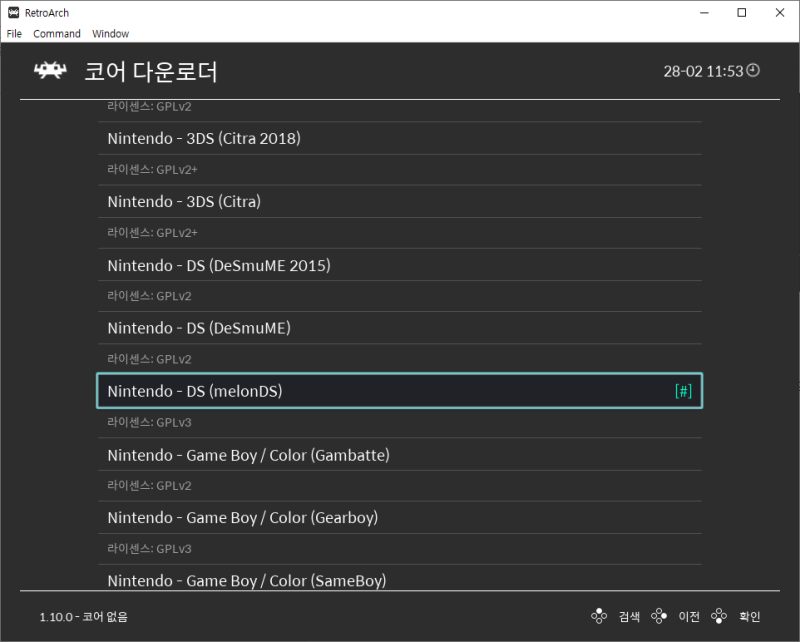Click the GPLv2 license under DS (DeSmuME)
Screen dimensions: 800x642
click(x=149, y=359)
